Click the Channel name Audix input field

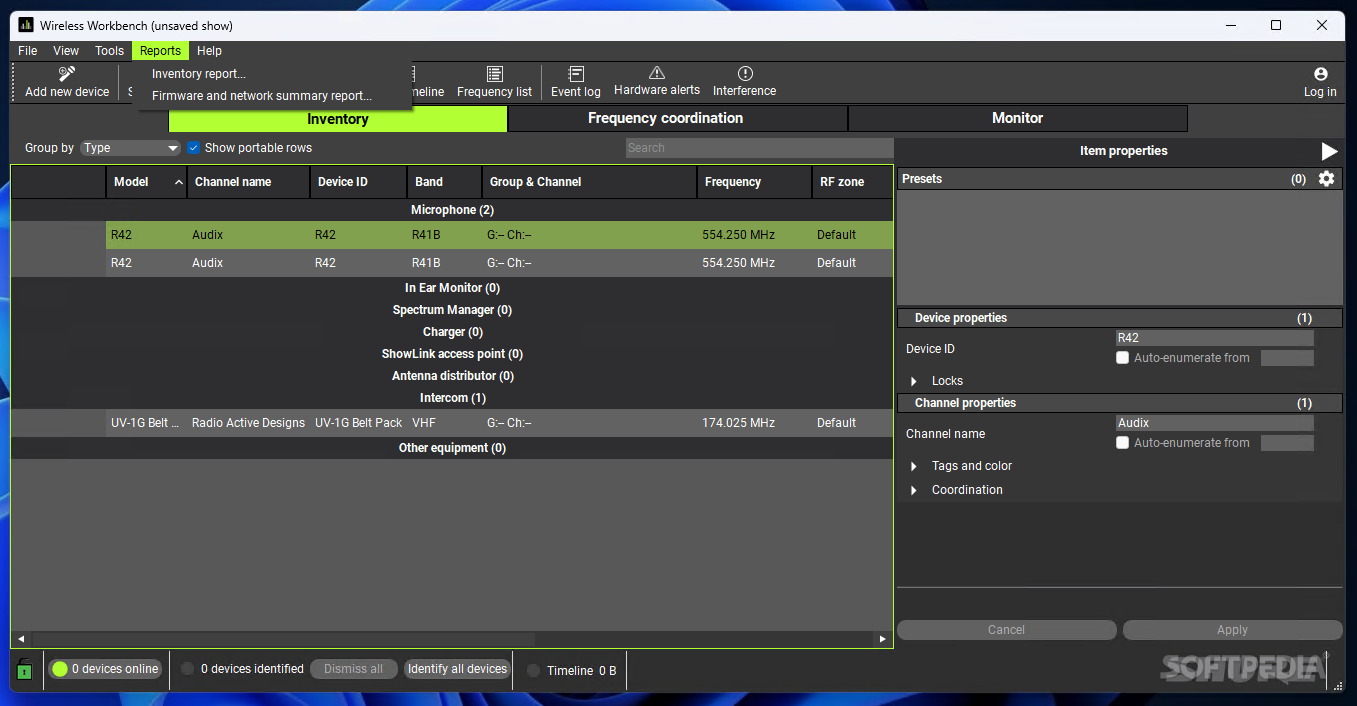1214,423
